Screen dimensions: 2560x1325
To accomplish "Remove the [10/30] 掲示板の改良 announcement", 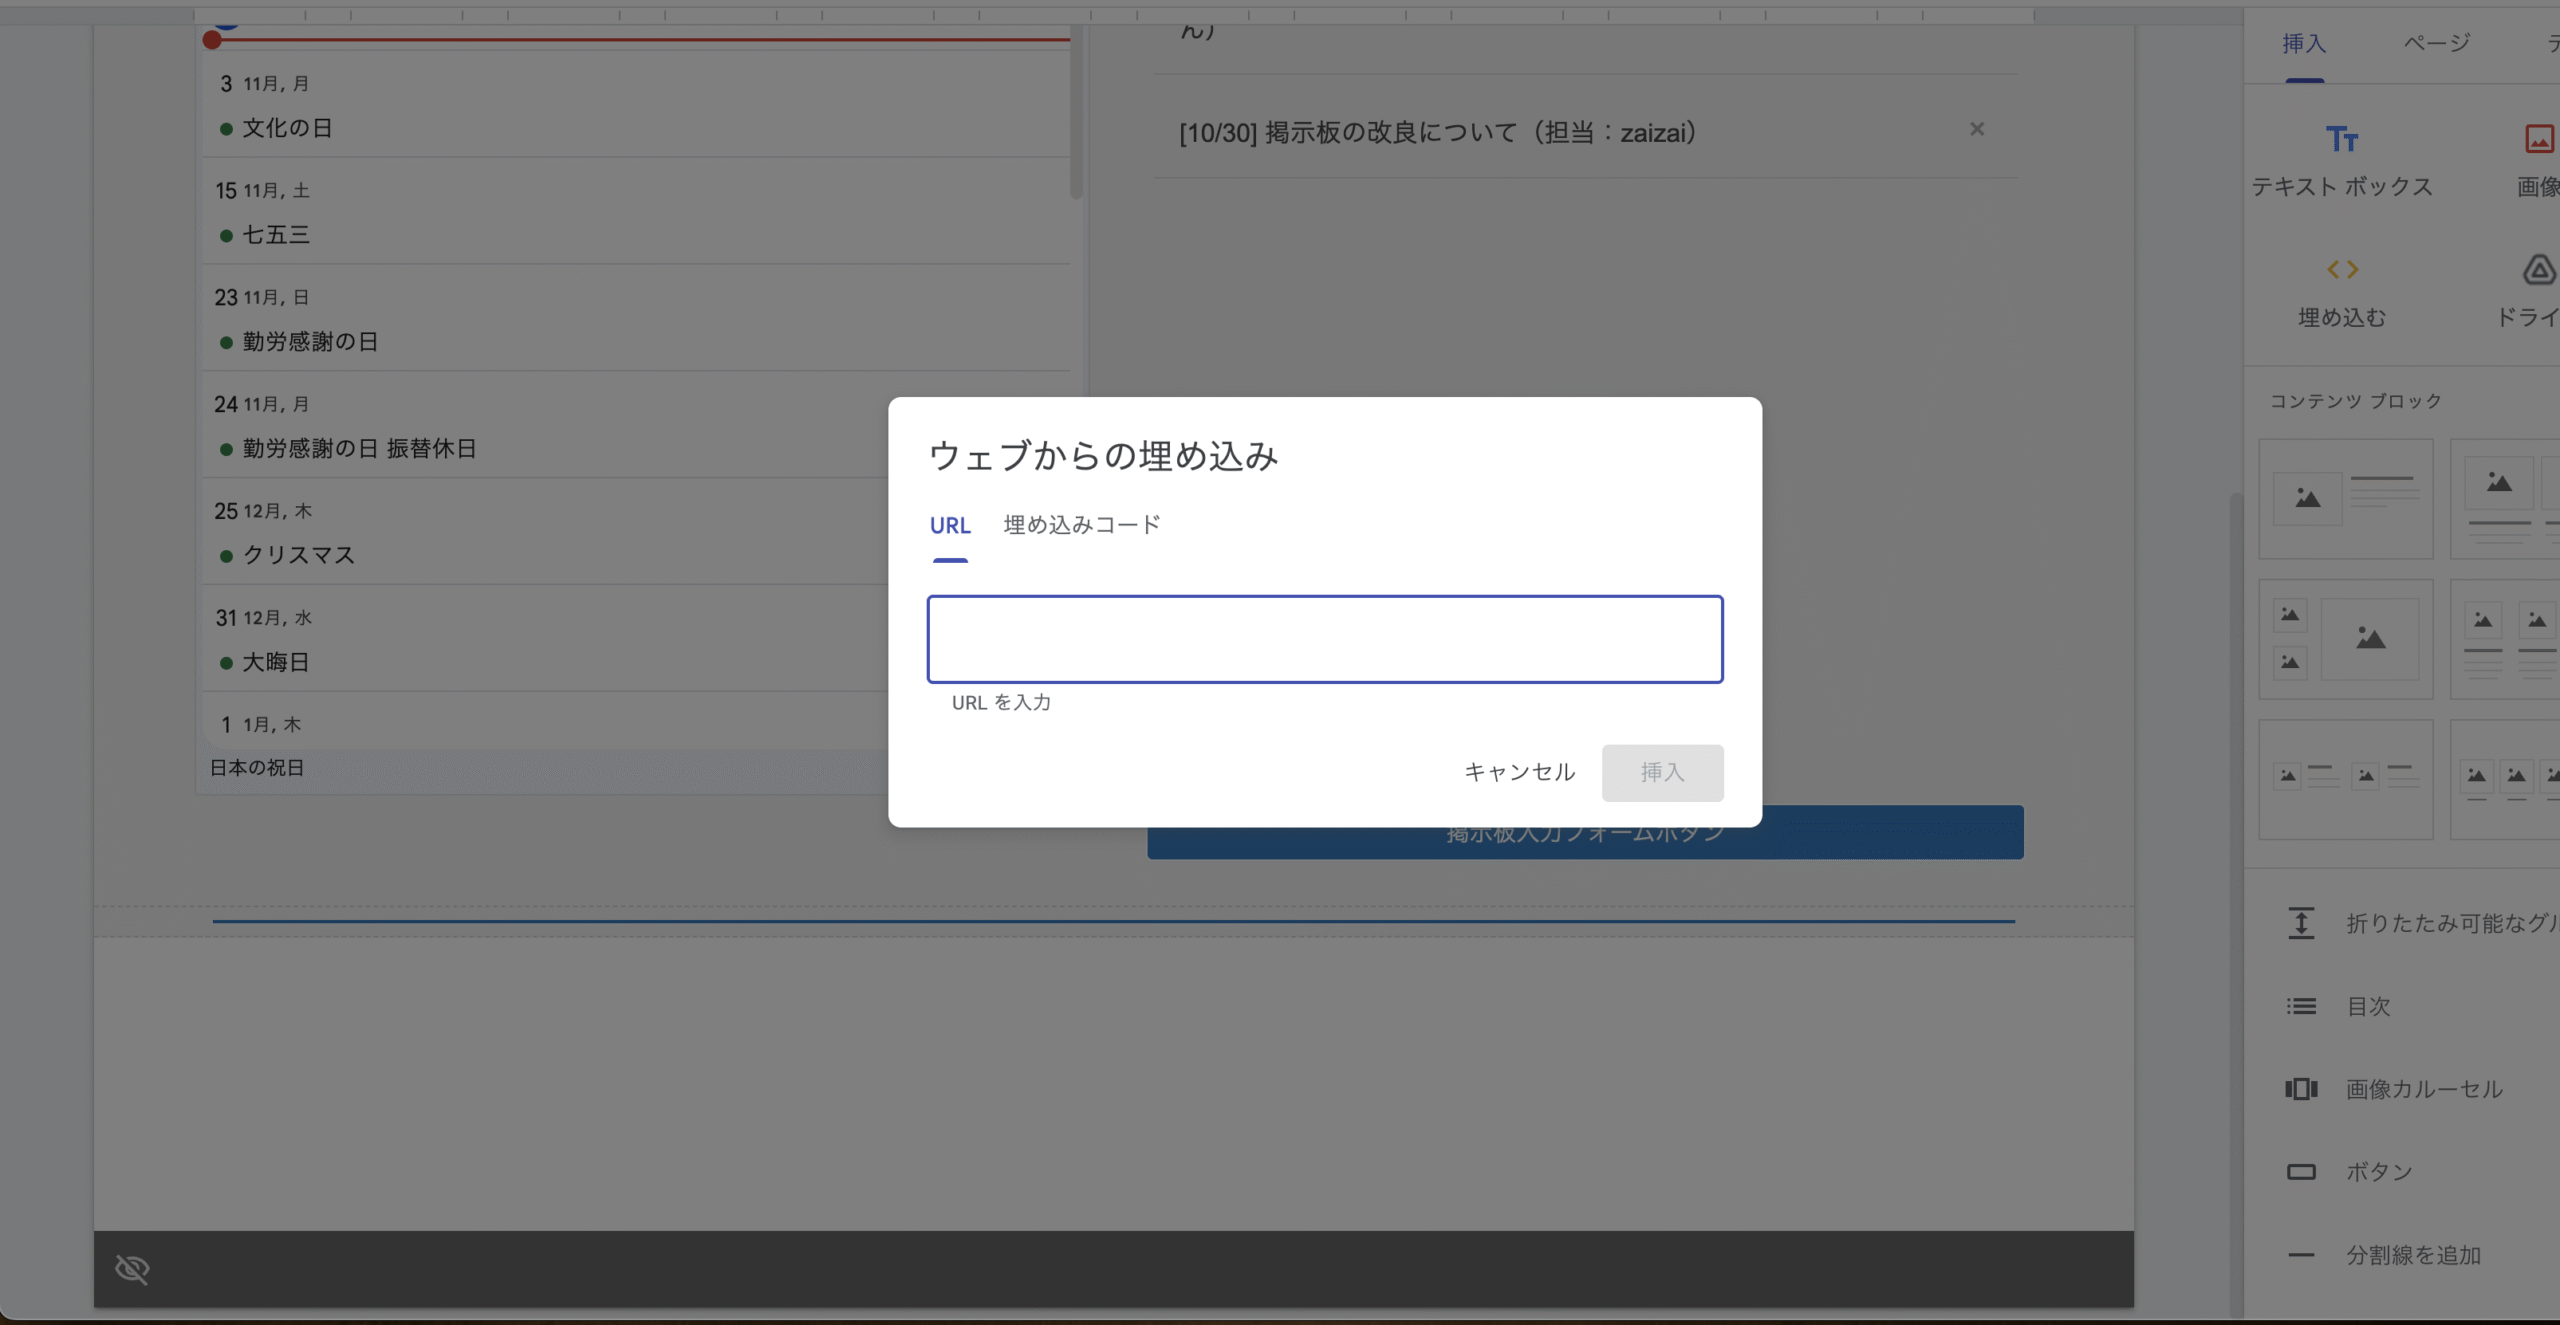I will pos(1976,129).
